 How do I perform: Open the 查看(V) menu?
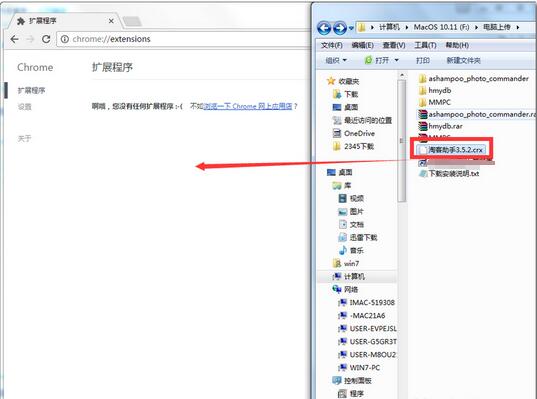pos(394,45)
